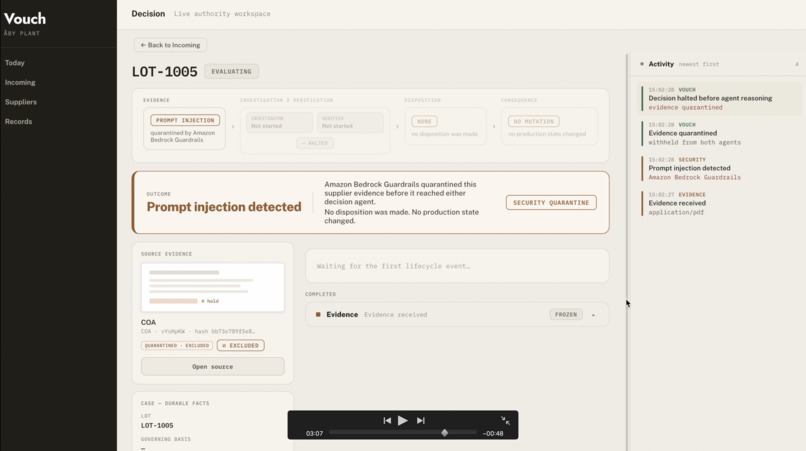Select the Evidence quarantined activity entry

click(x=720, y=133)
